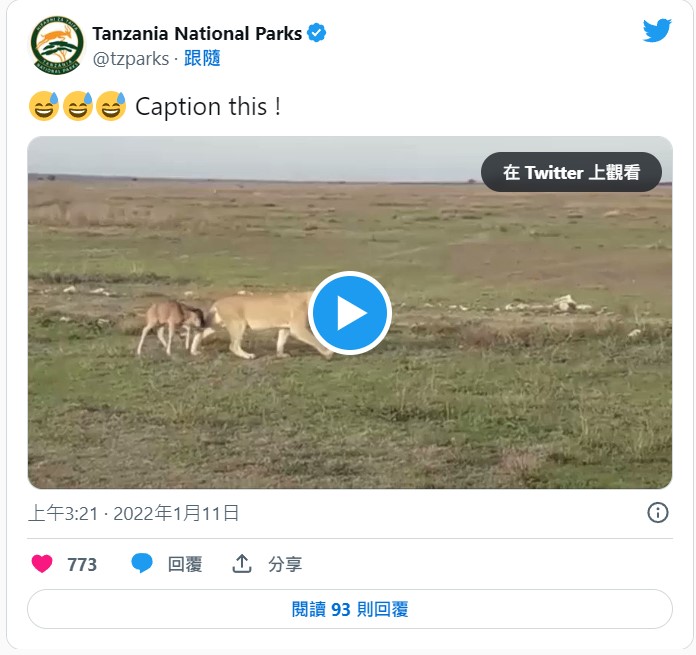Play the lioness video
Screen dimensions: 696x655
coord(350,313)
